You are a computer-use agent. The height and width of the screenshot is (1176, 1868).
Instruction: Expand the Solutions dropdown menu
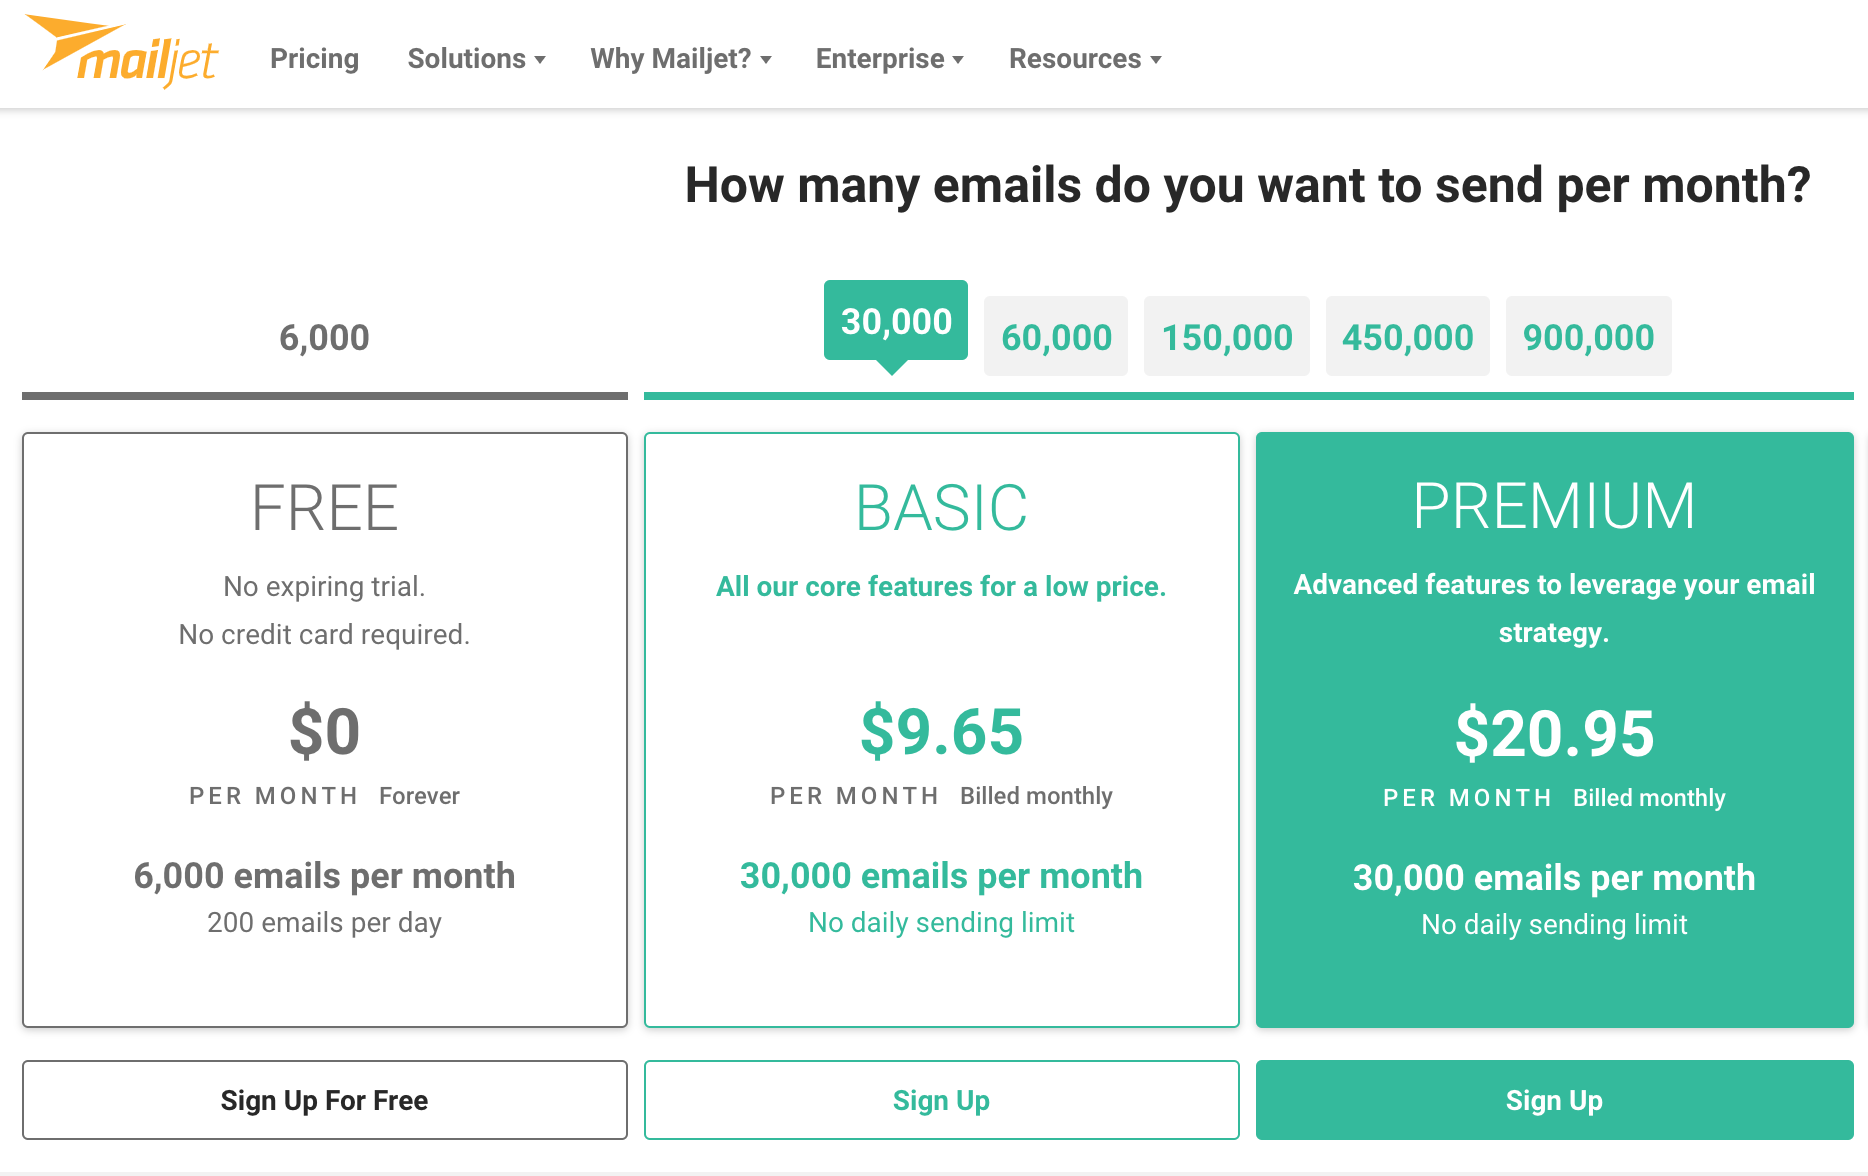(x=476, y=58)
